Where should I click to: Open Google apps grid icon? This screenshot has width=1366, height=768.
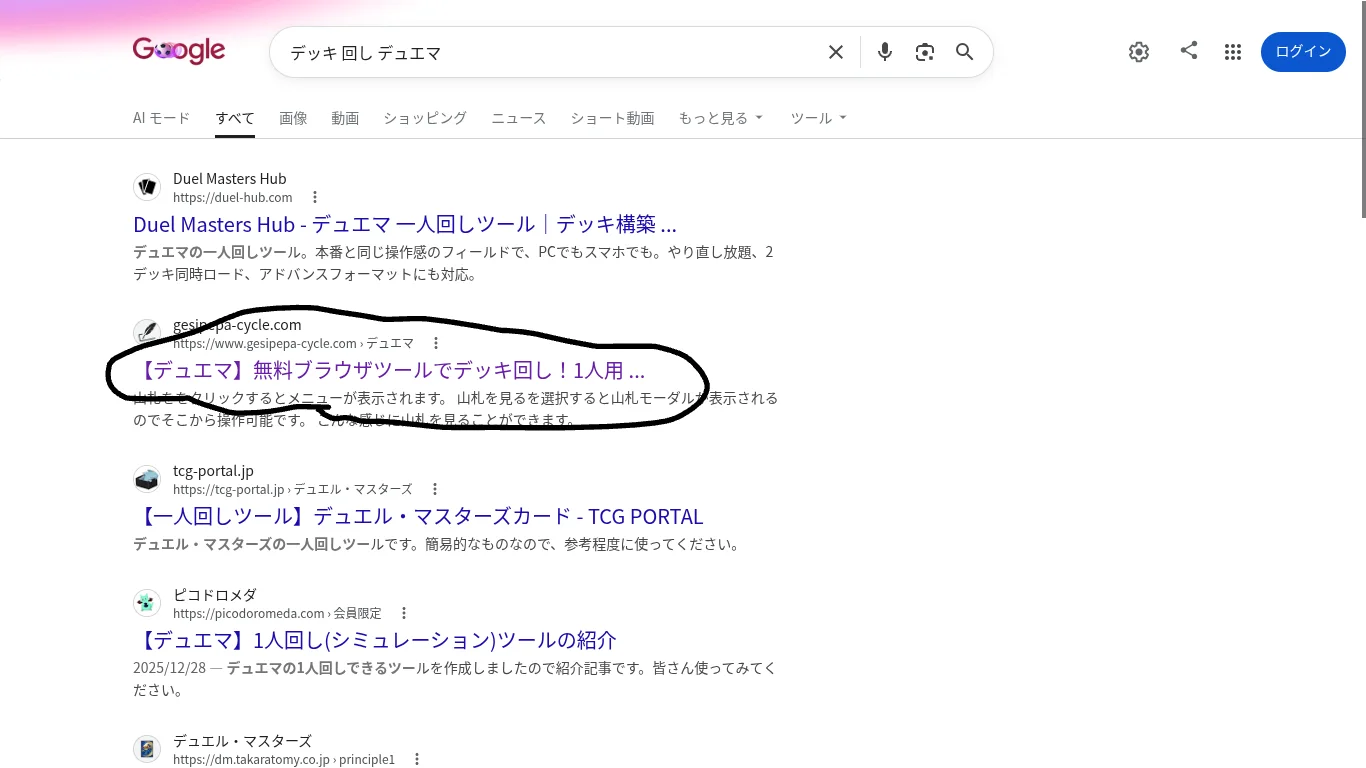click(x=1233, y=52)
